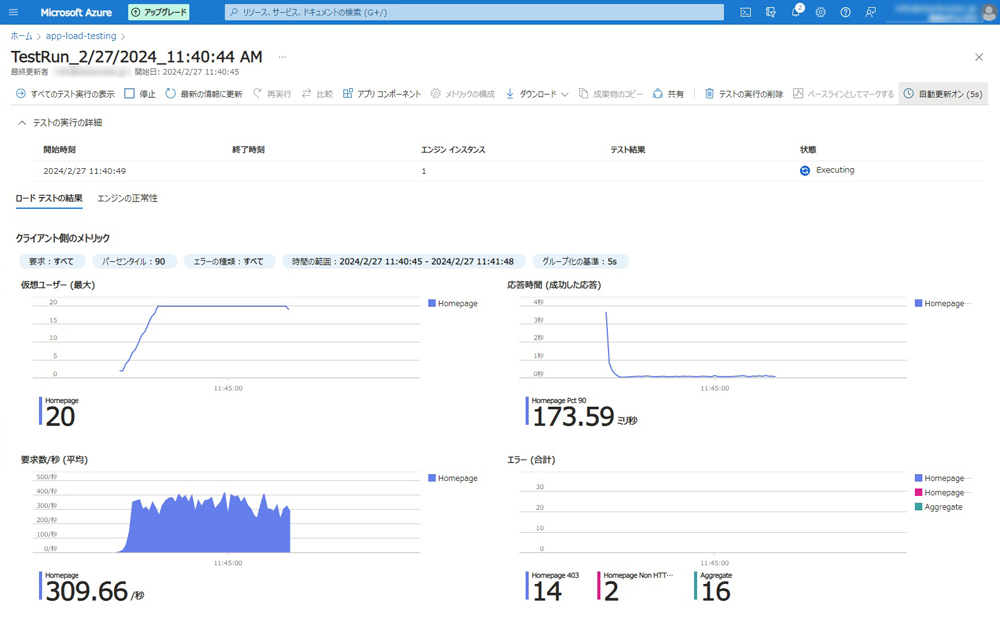Click the 共有 share button
The height and width of the screenshot is (618, 1000).
point(668,94)
